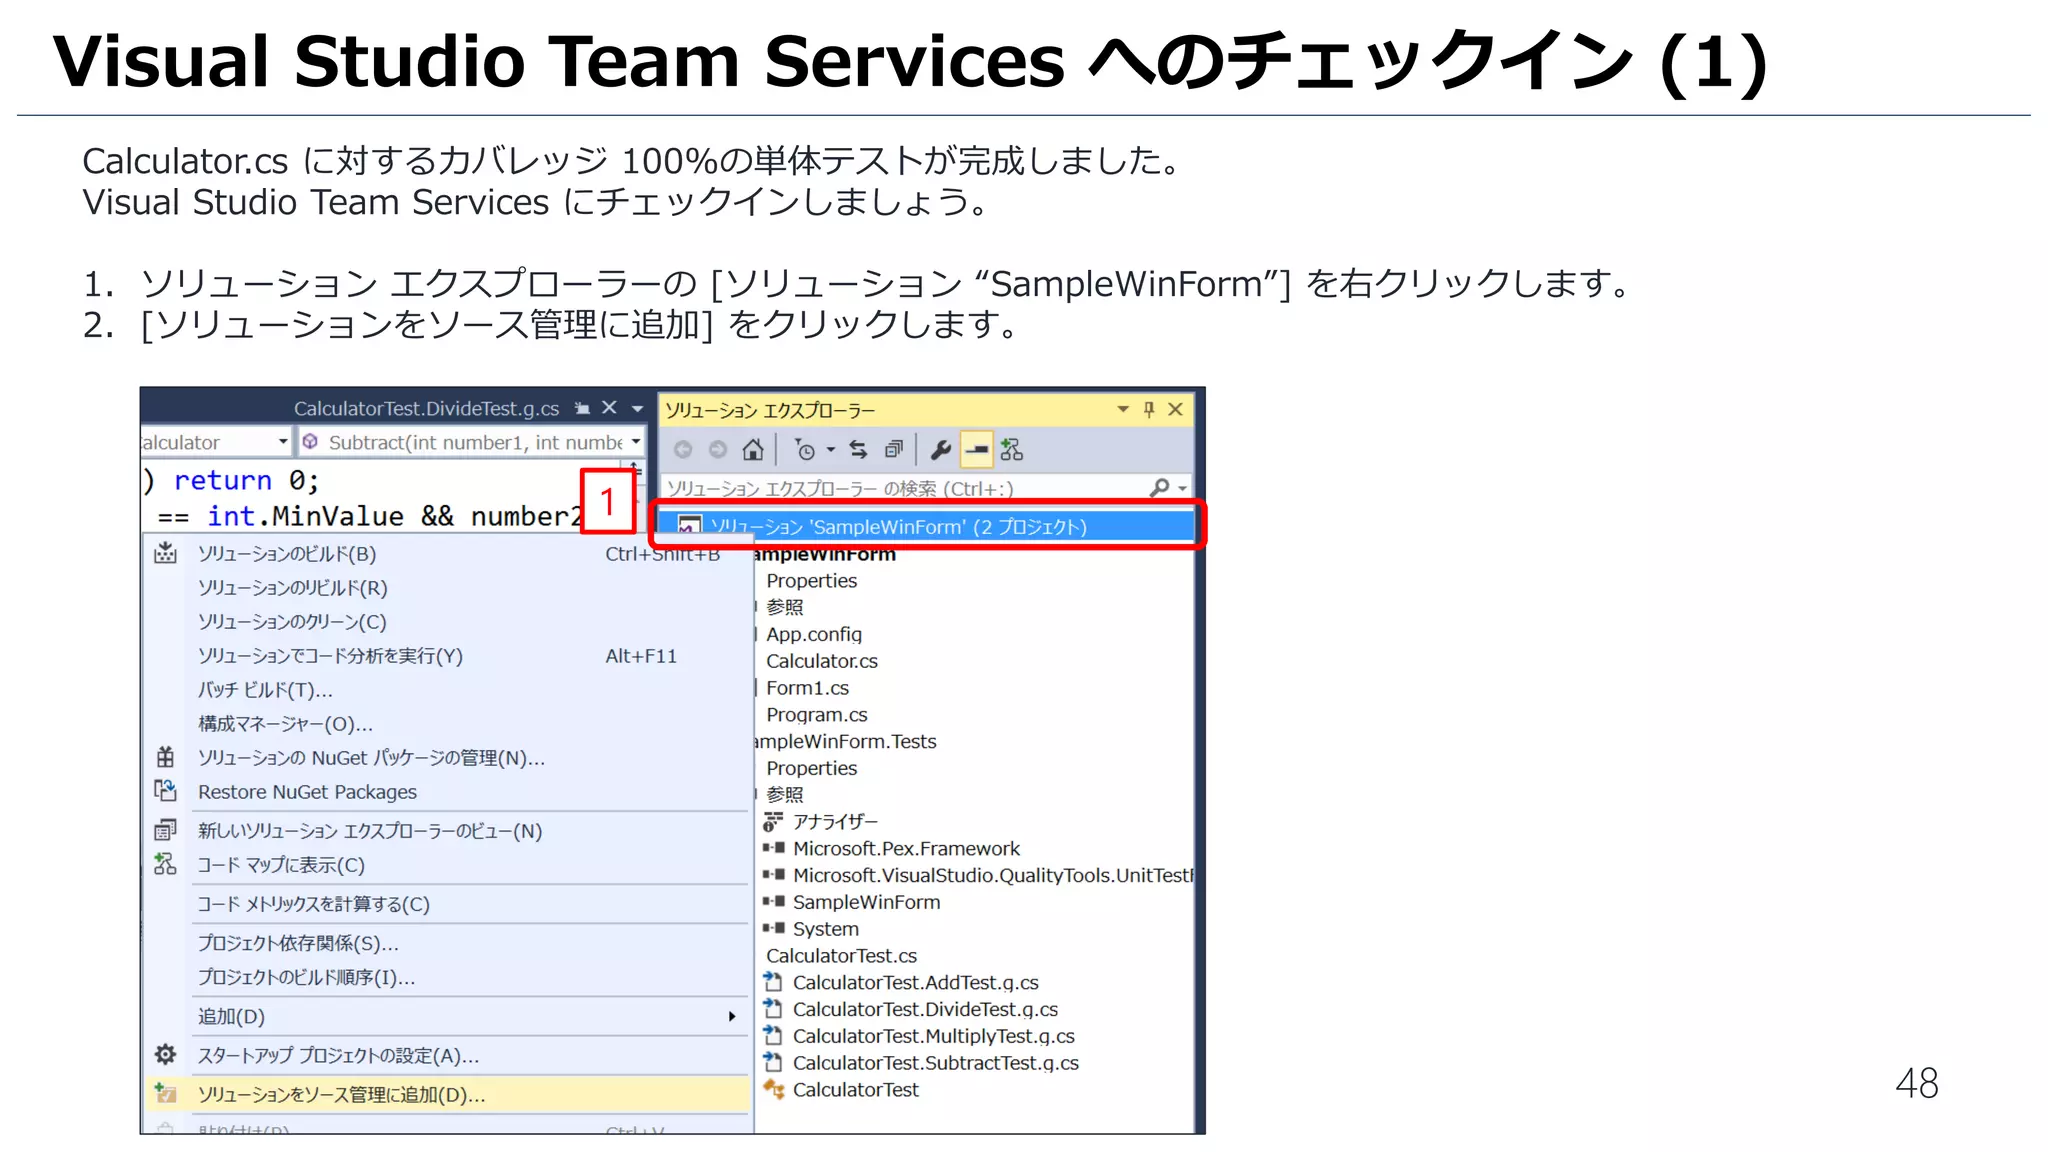This screenshot has height=1152, width=2048.
Task: Close the CalculatorTest.DivideTest.g.cs tab
Action: (609, 408)
